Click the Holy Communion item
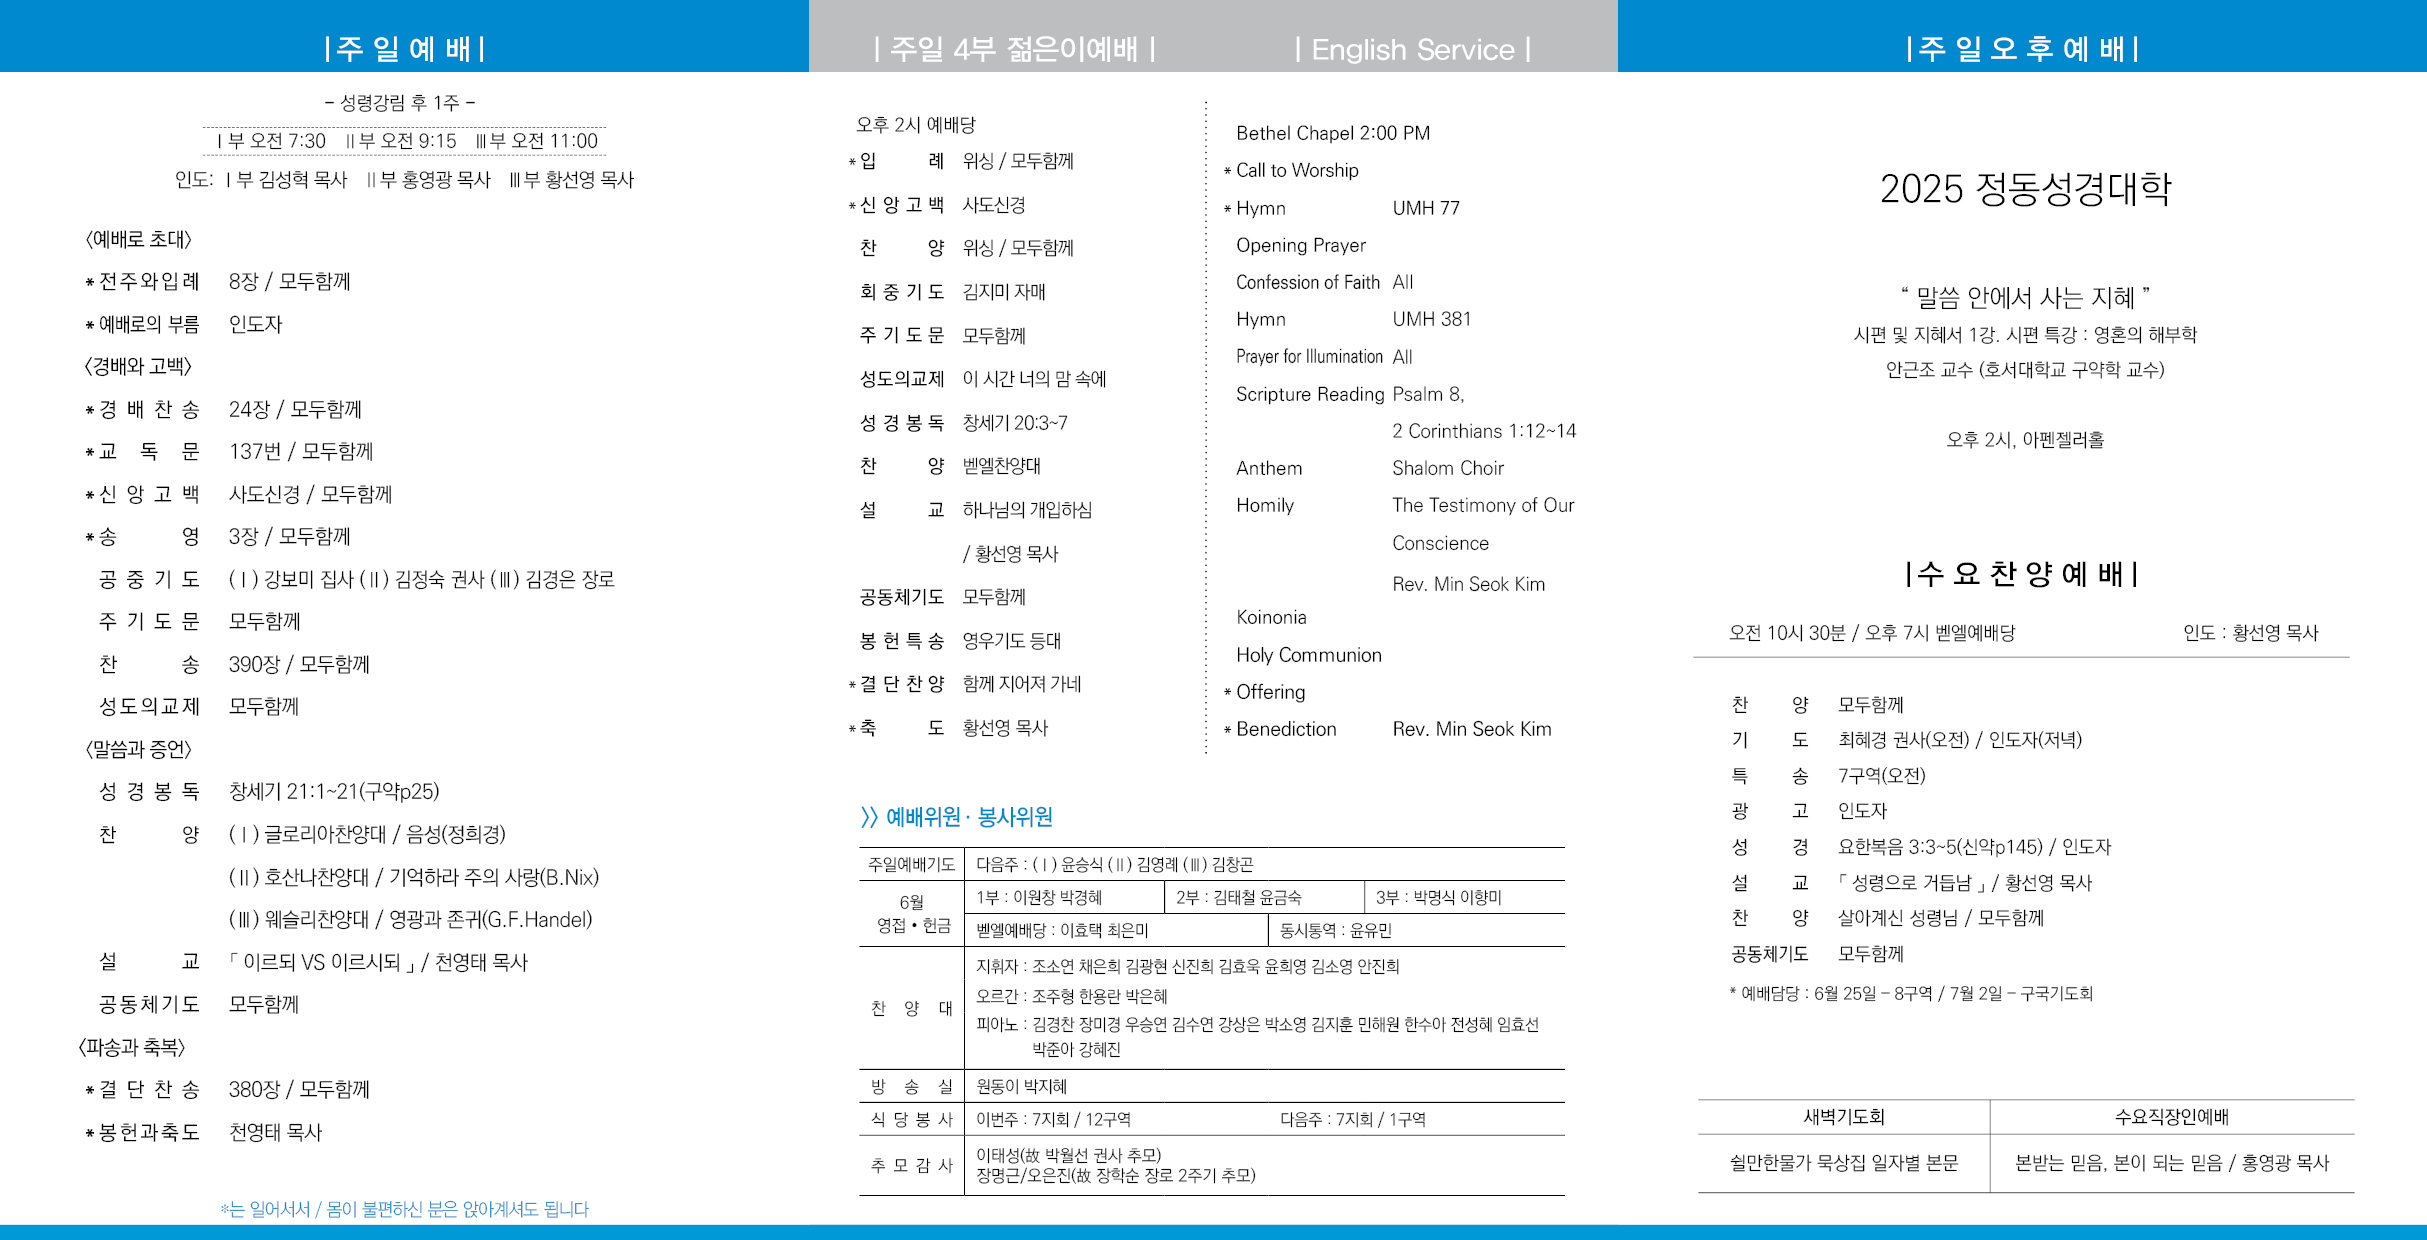 (x=1308, y=655)
